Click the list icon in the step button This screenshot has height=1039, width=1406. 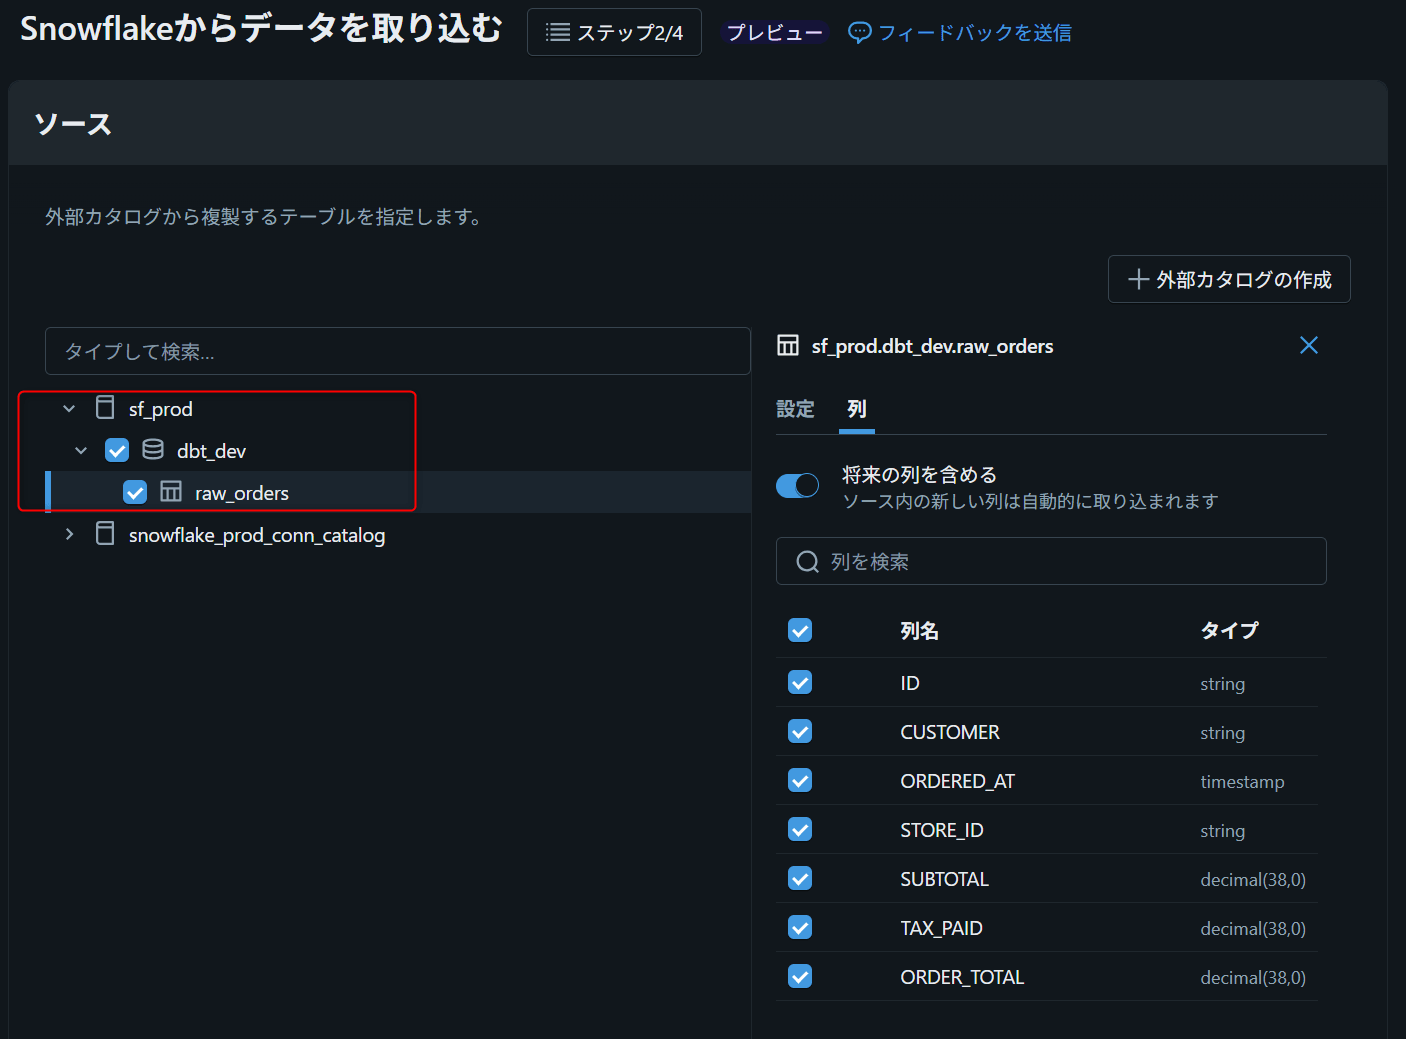[558, 33]
